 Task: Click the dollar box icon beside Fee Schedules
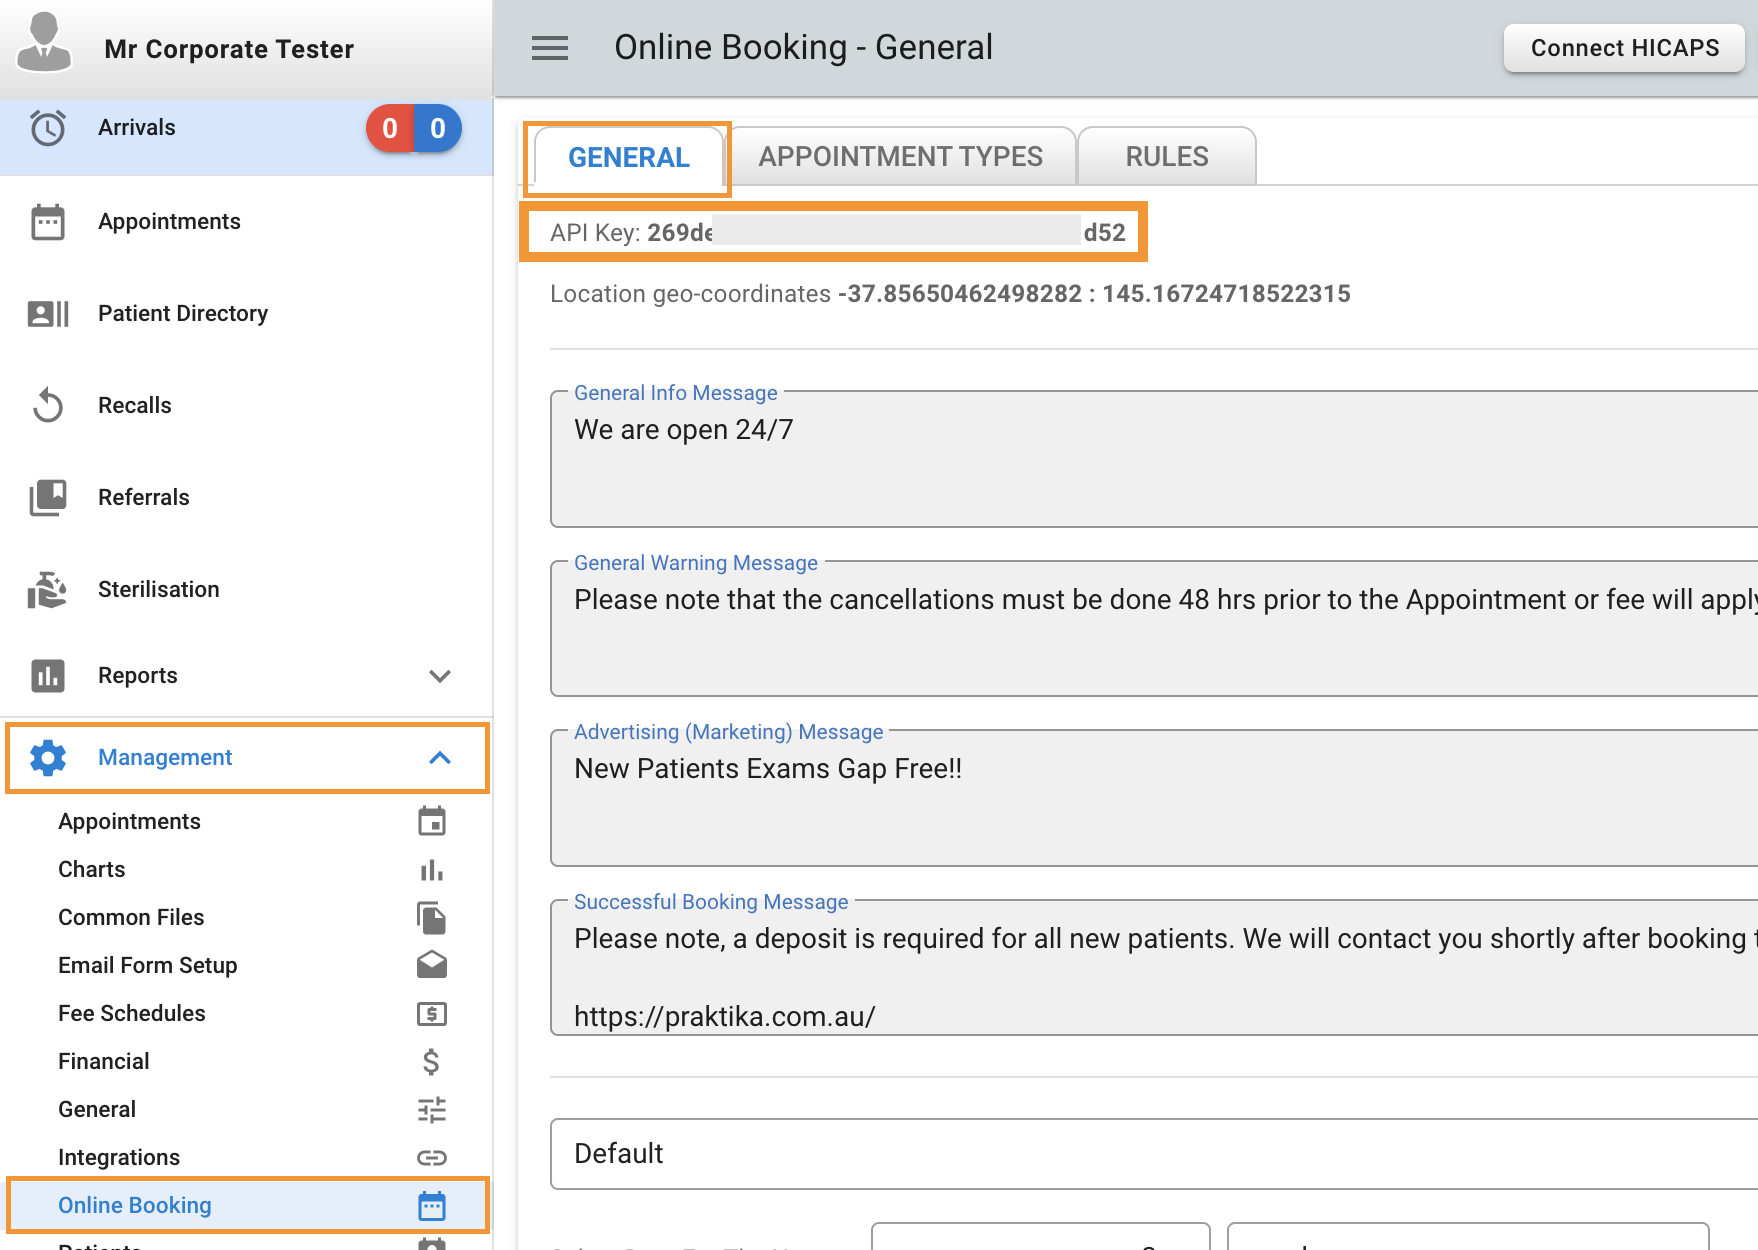point(432,1014)
